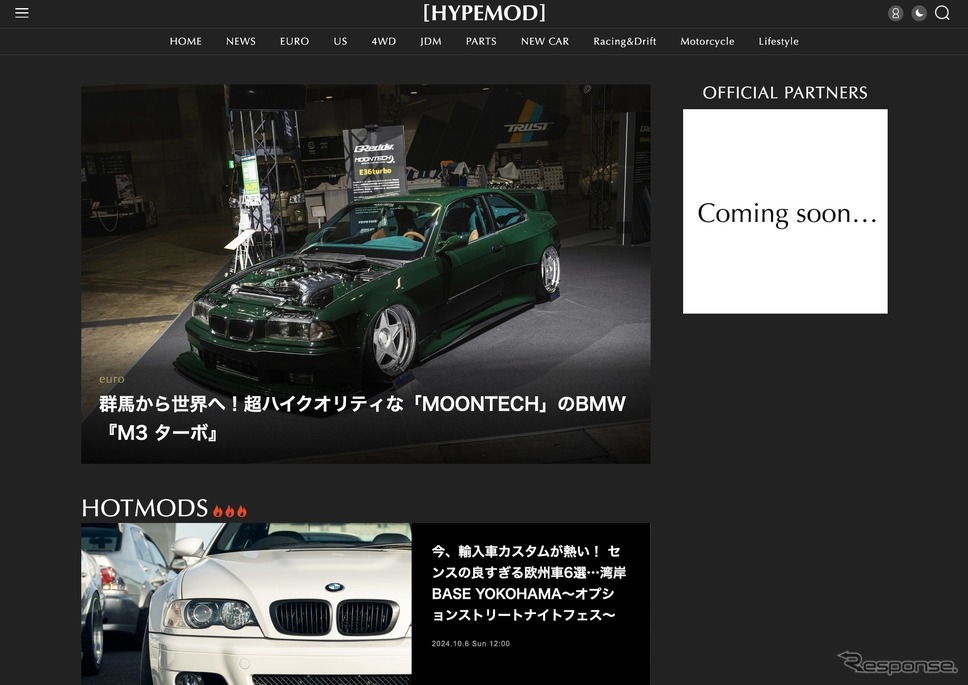Viewport: 968px width, 685px height.
Task: Click the 'Coming soon…' partners banner
Action: coord(785,212)
